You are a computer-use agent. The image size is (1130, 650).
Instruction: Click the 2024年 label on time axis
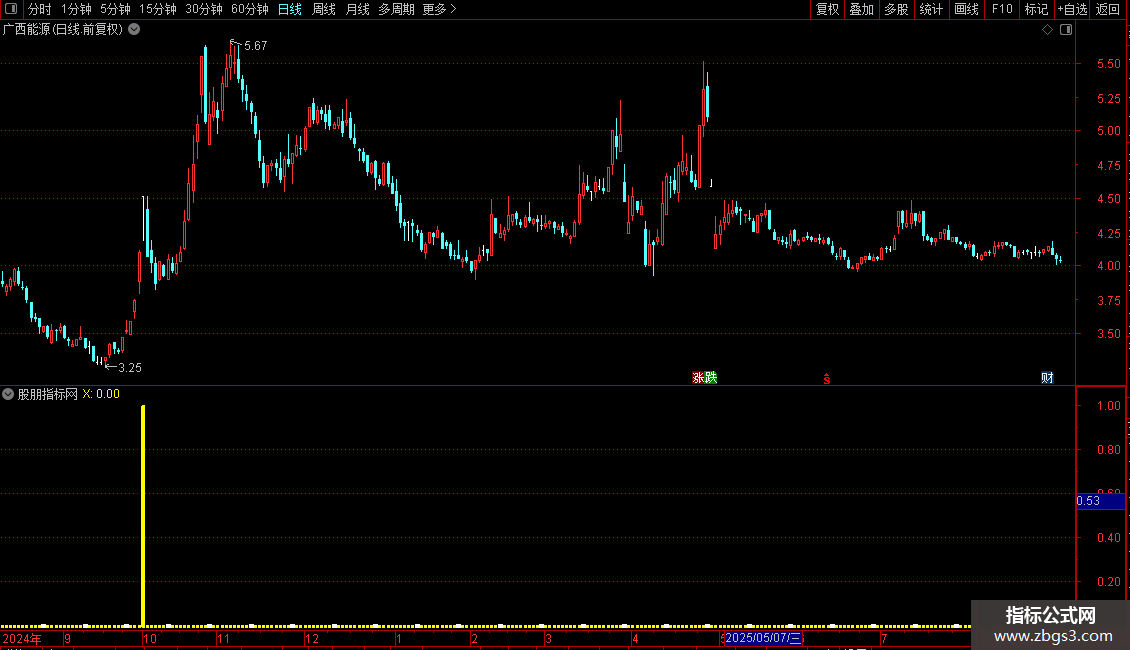(22, 638)
